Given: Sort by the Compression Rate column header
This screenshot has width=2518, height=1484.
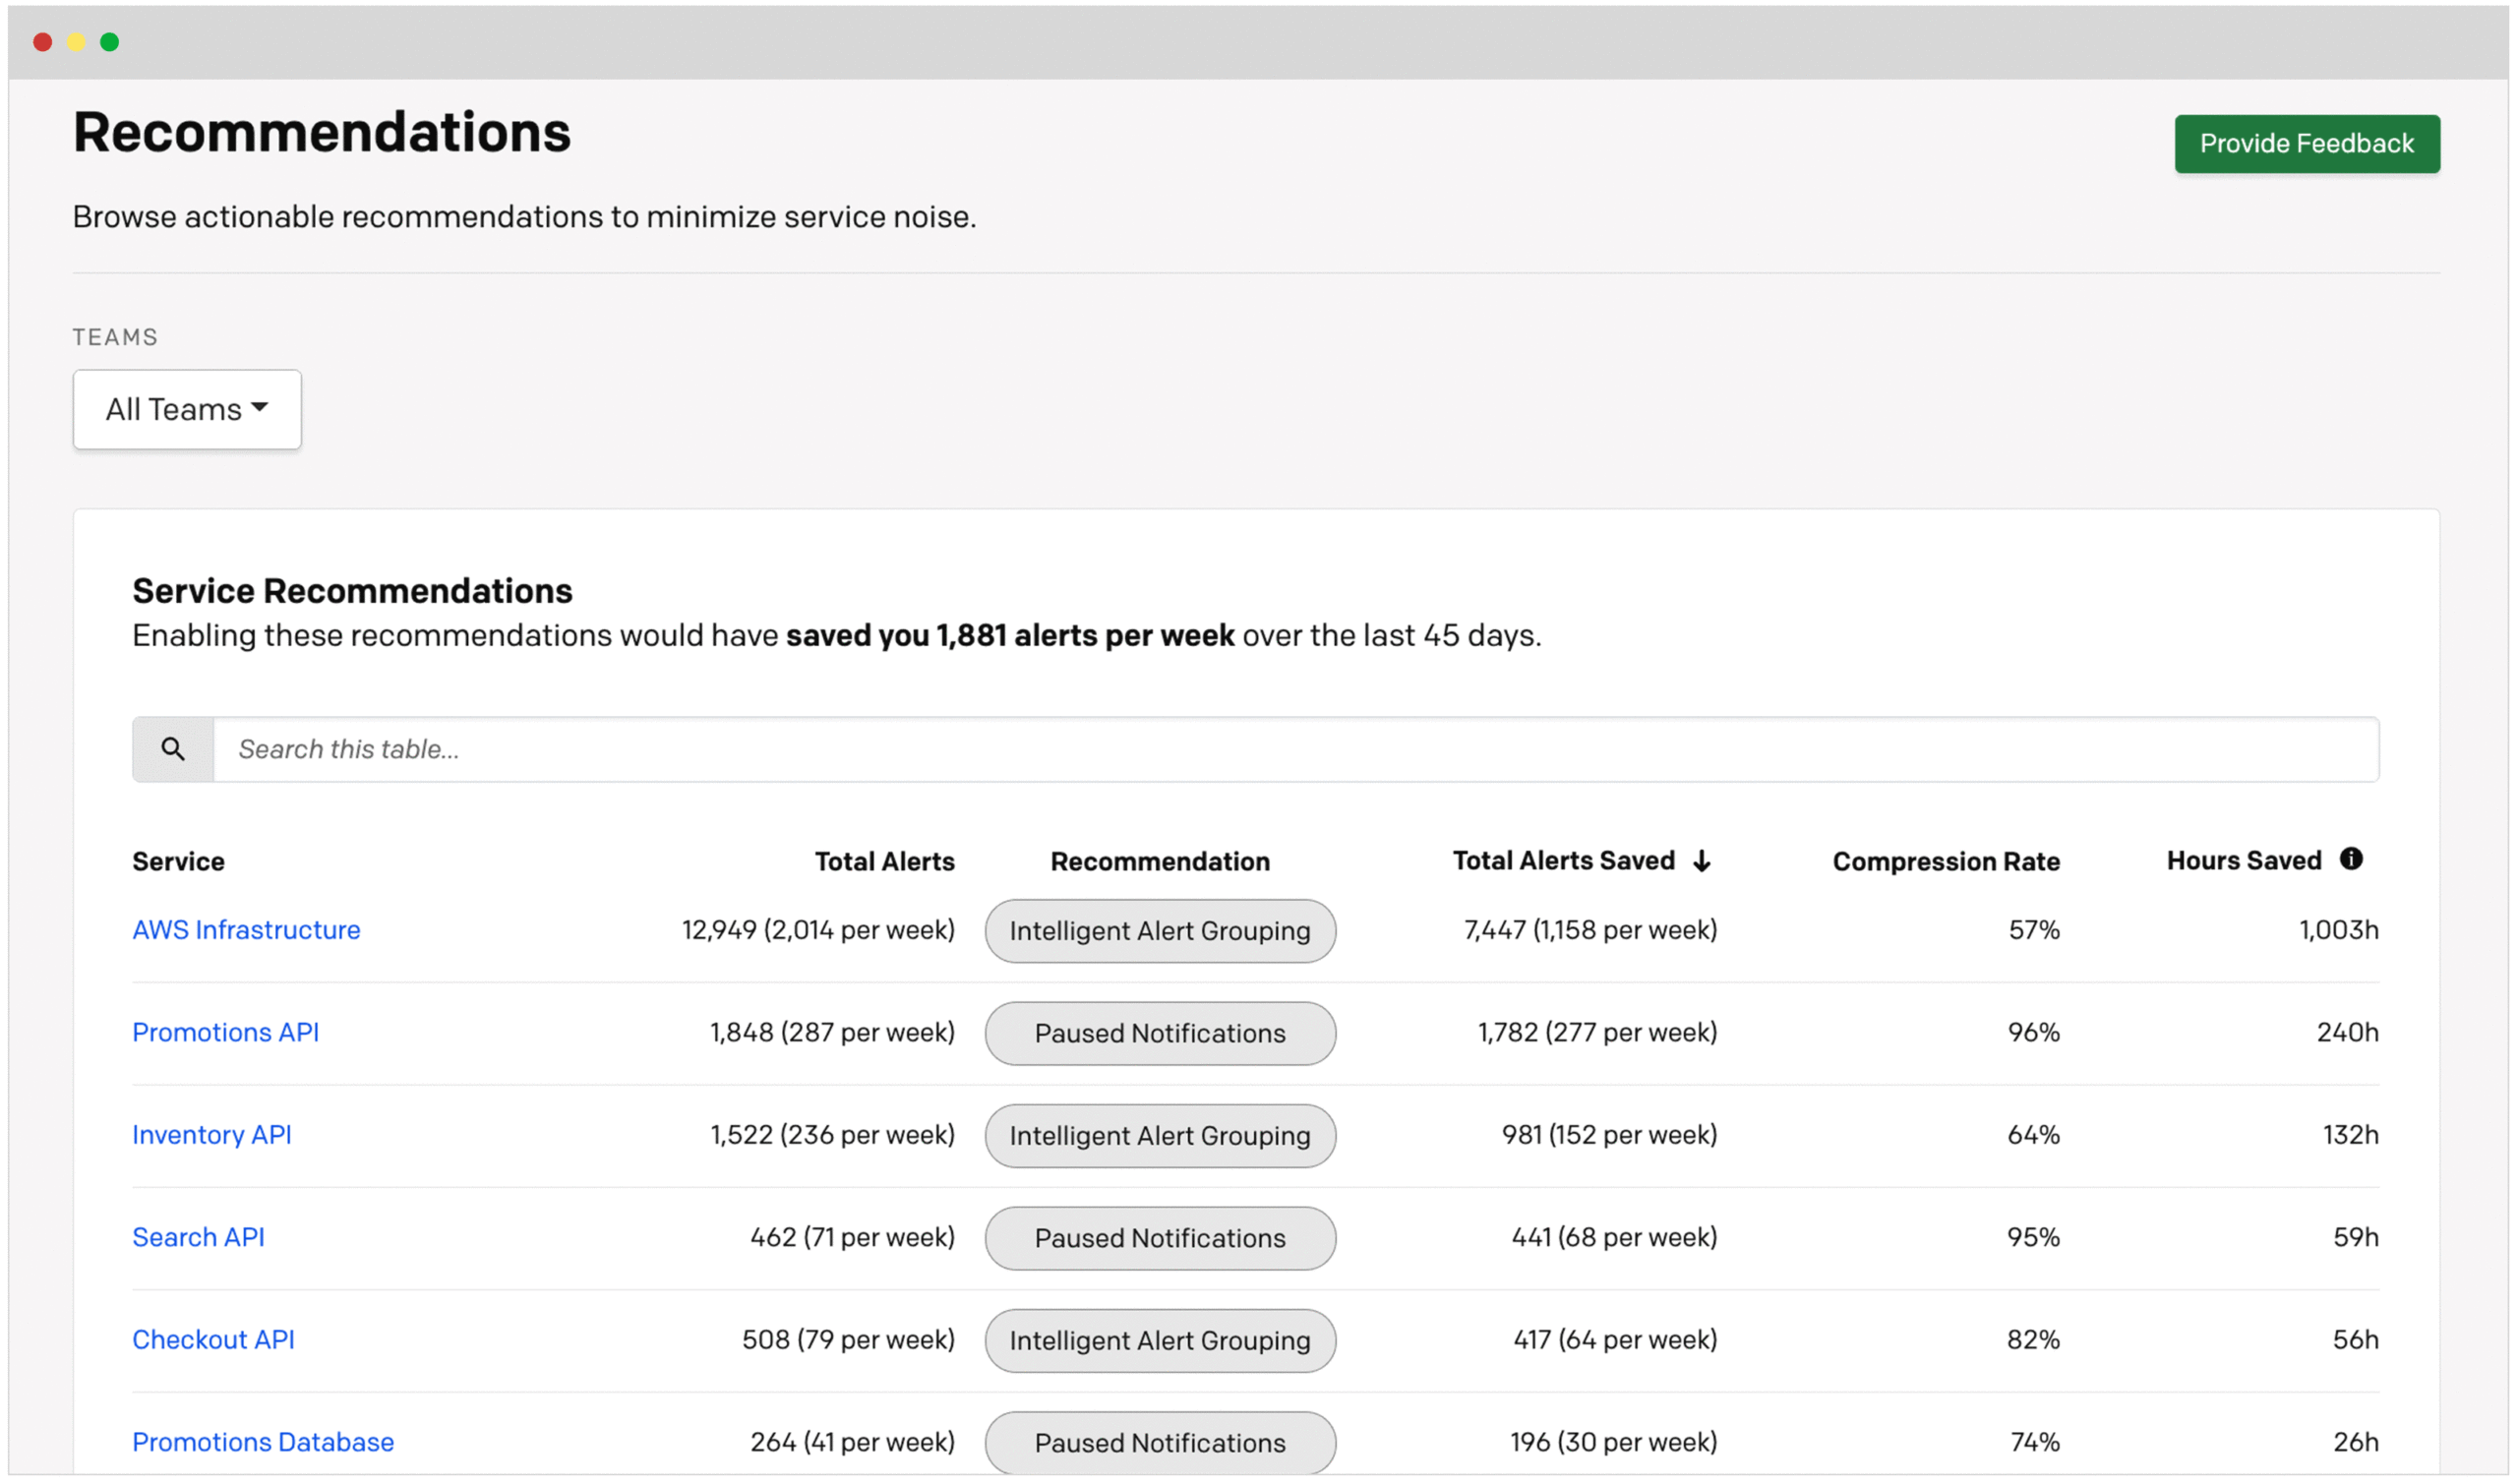Looking at the screenshot, I should tap(1945, 861).
